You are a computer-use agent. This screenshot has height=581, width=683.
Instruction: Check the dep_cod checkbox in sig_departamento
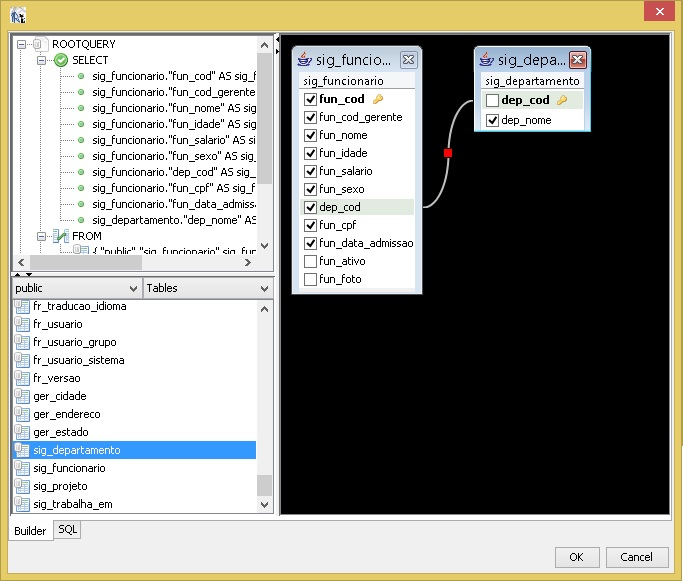point(492,101)
